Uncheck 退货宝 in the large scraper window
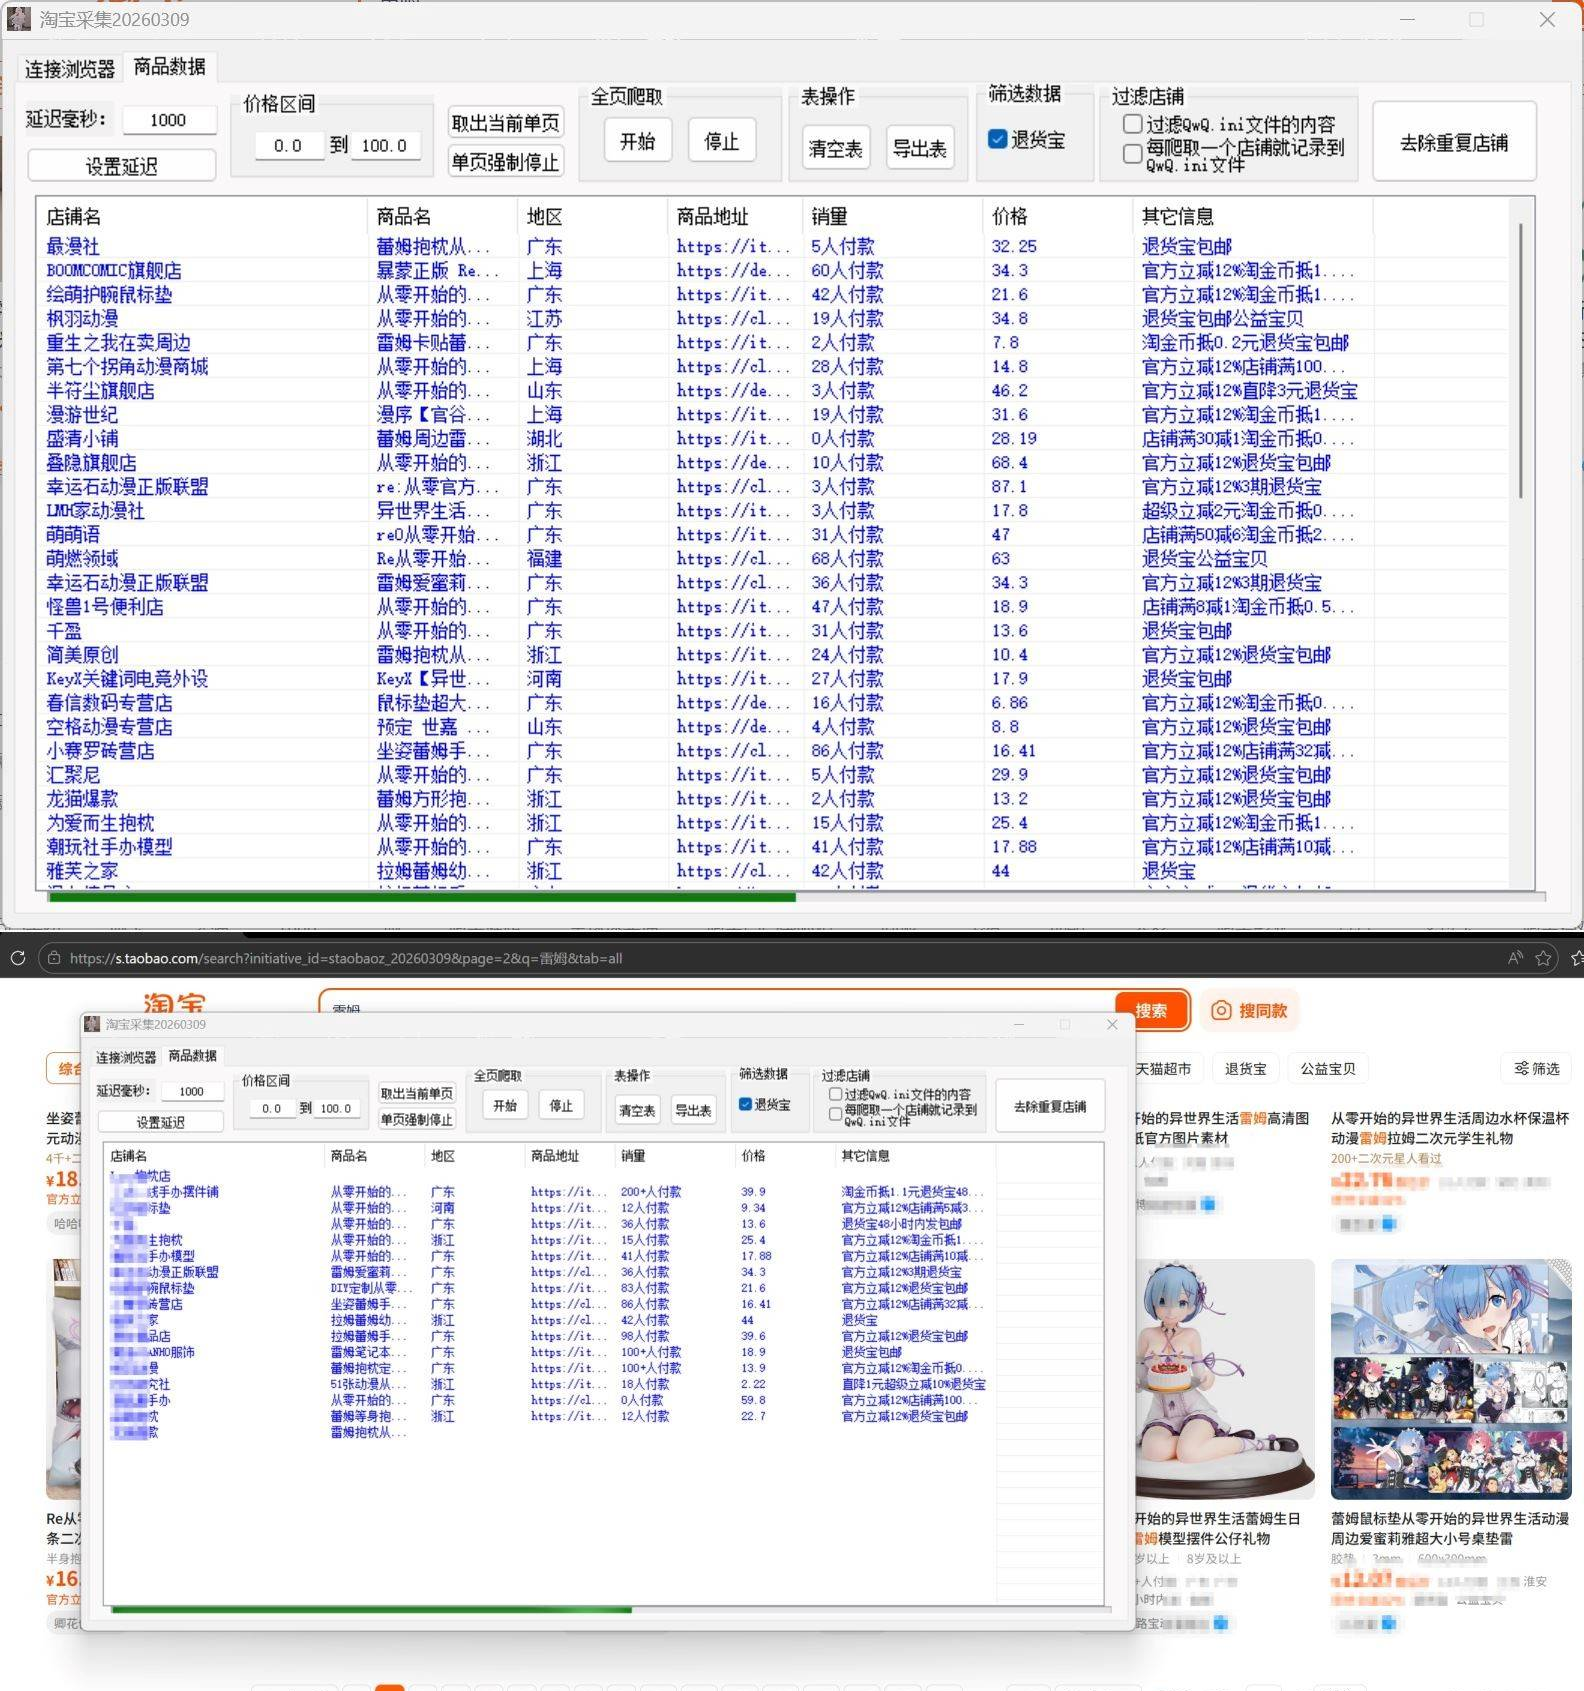The height and width of the screenshot is (1691, 1584). click(x=997, y=140)
